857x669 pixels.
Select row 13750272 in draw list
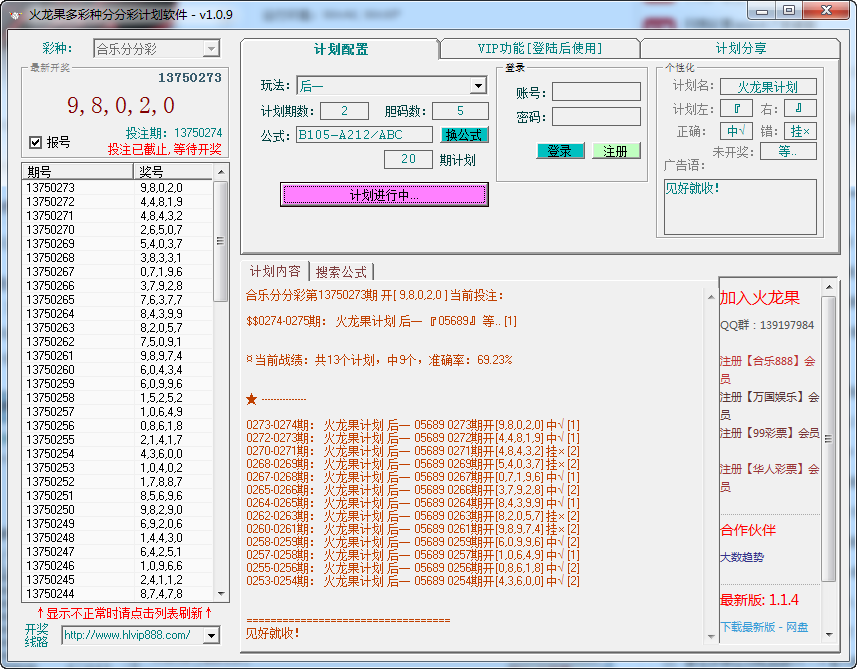click(117, 202)
